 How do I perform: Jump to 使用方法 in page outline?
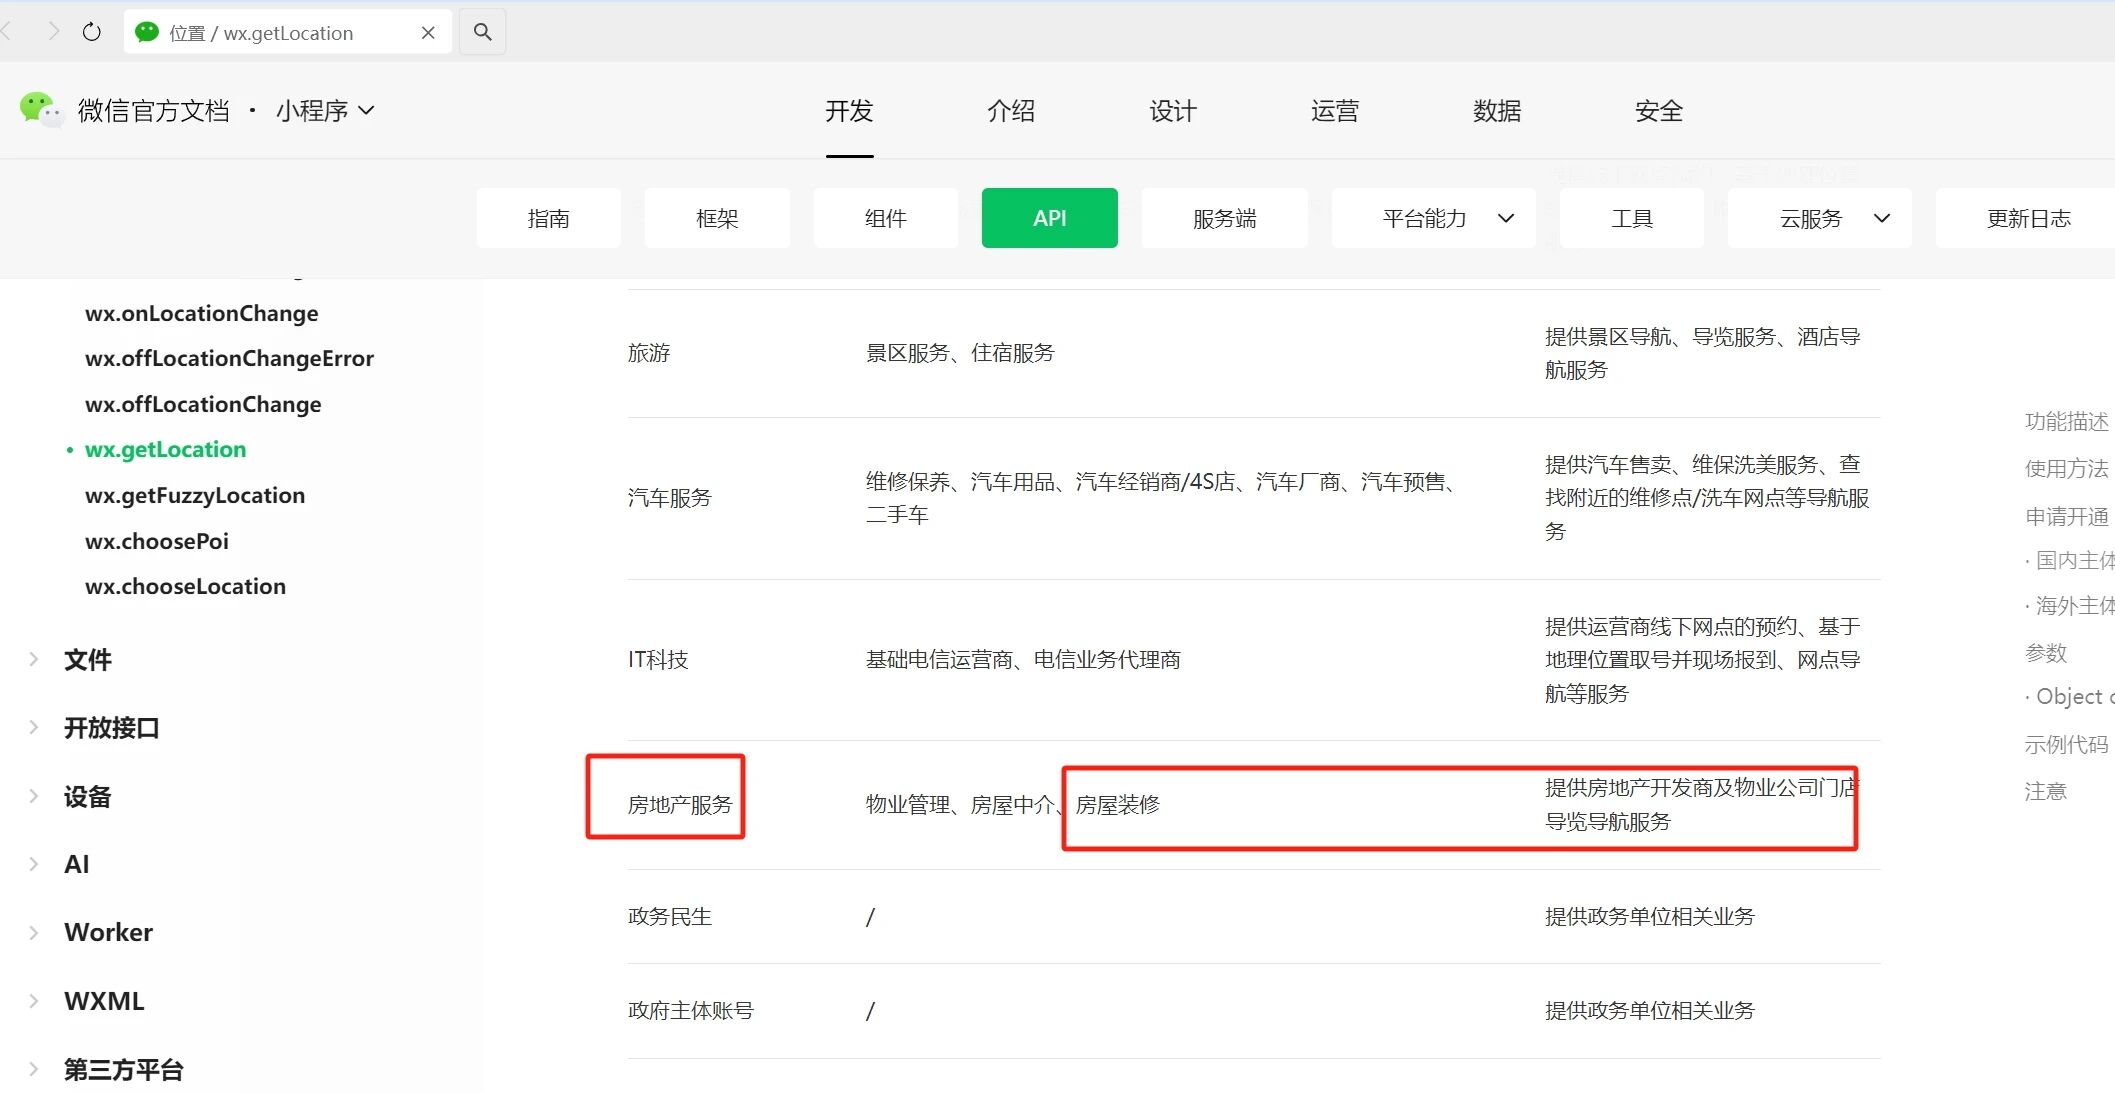click(x=2065, y=468)
